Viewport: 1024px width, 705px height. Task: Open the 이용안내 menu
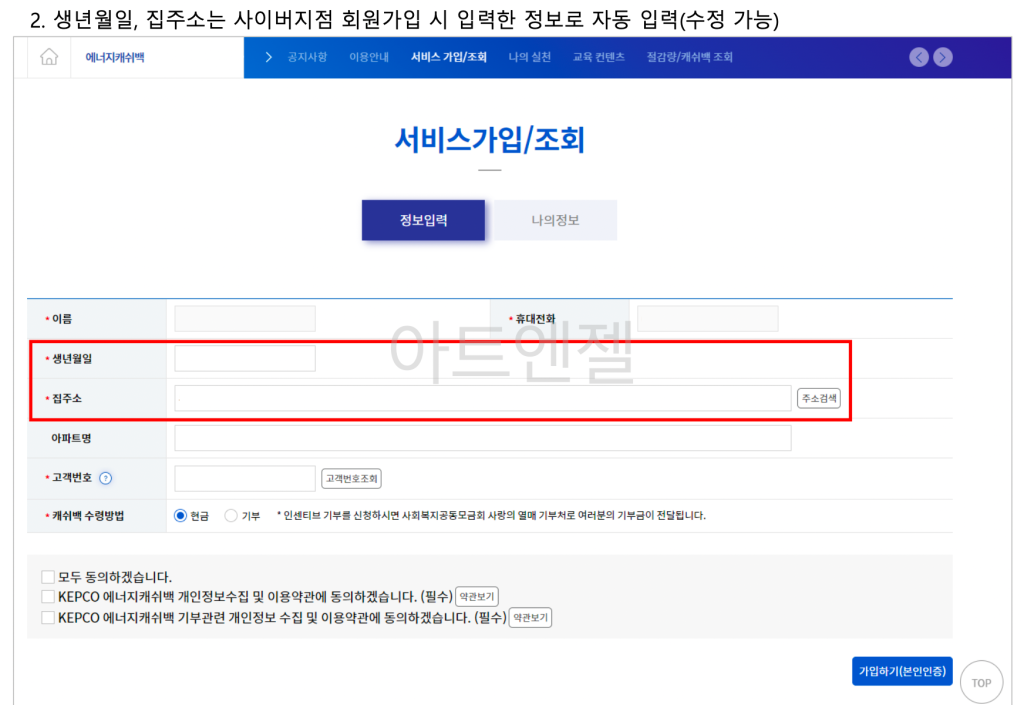click(x=368, y=58)
